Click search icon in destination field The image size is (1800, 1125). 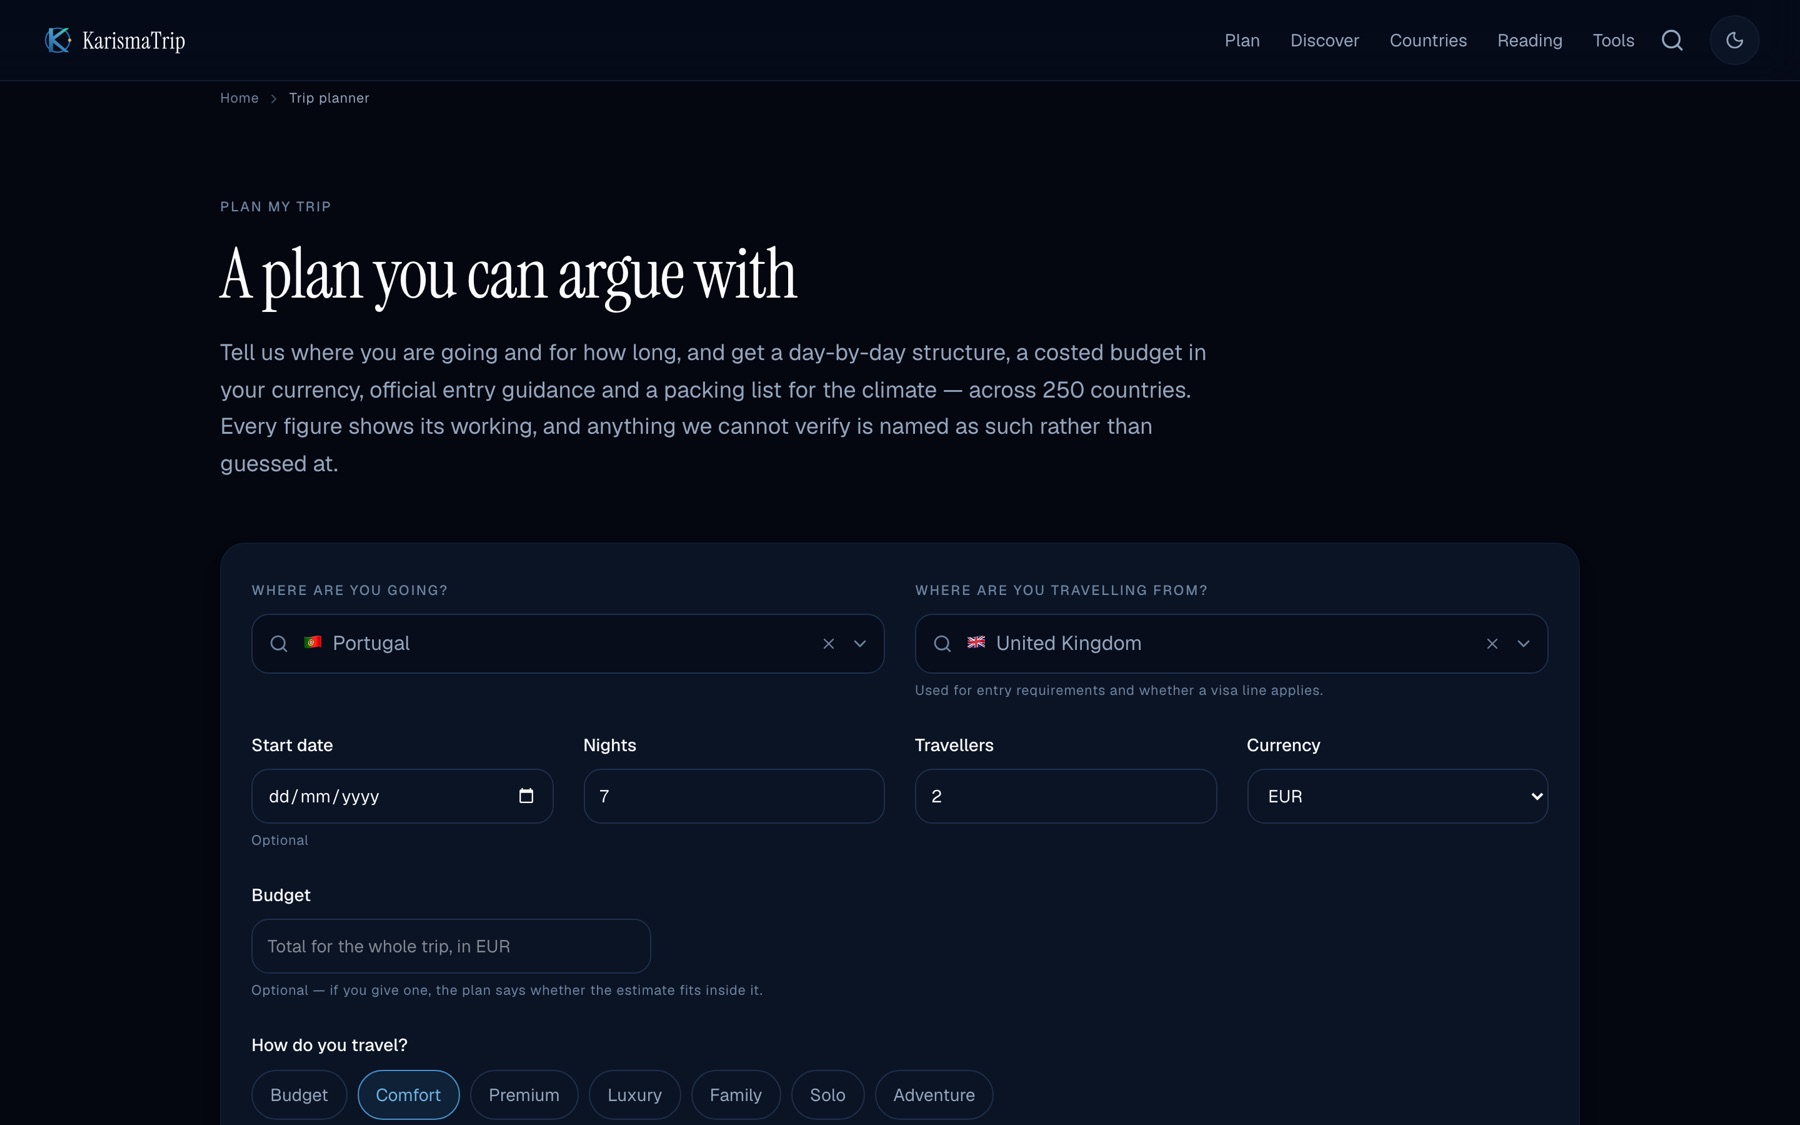pos(279,644)
